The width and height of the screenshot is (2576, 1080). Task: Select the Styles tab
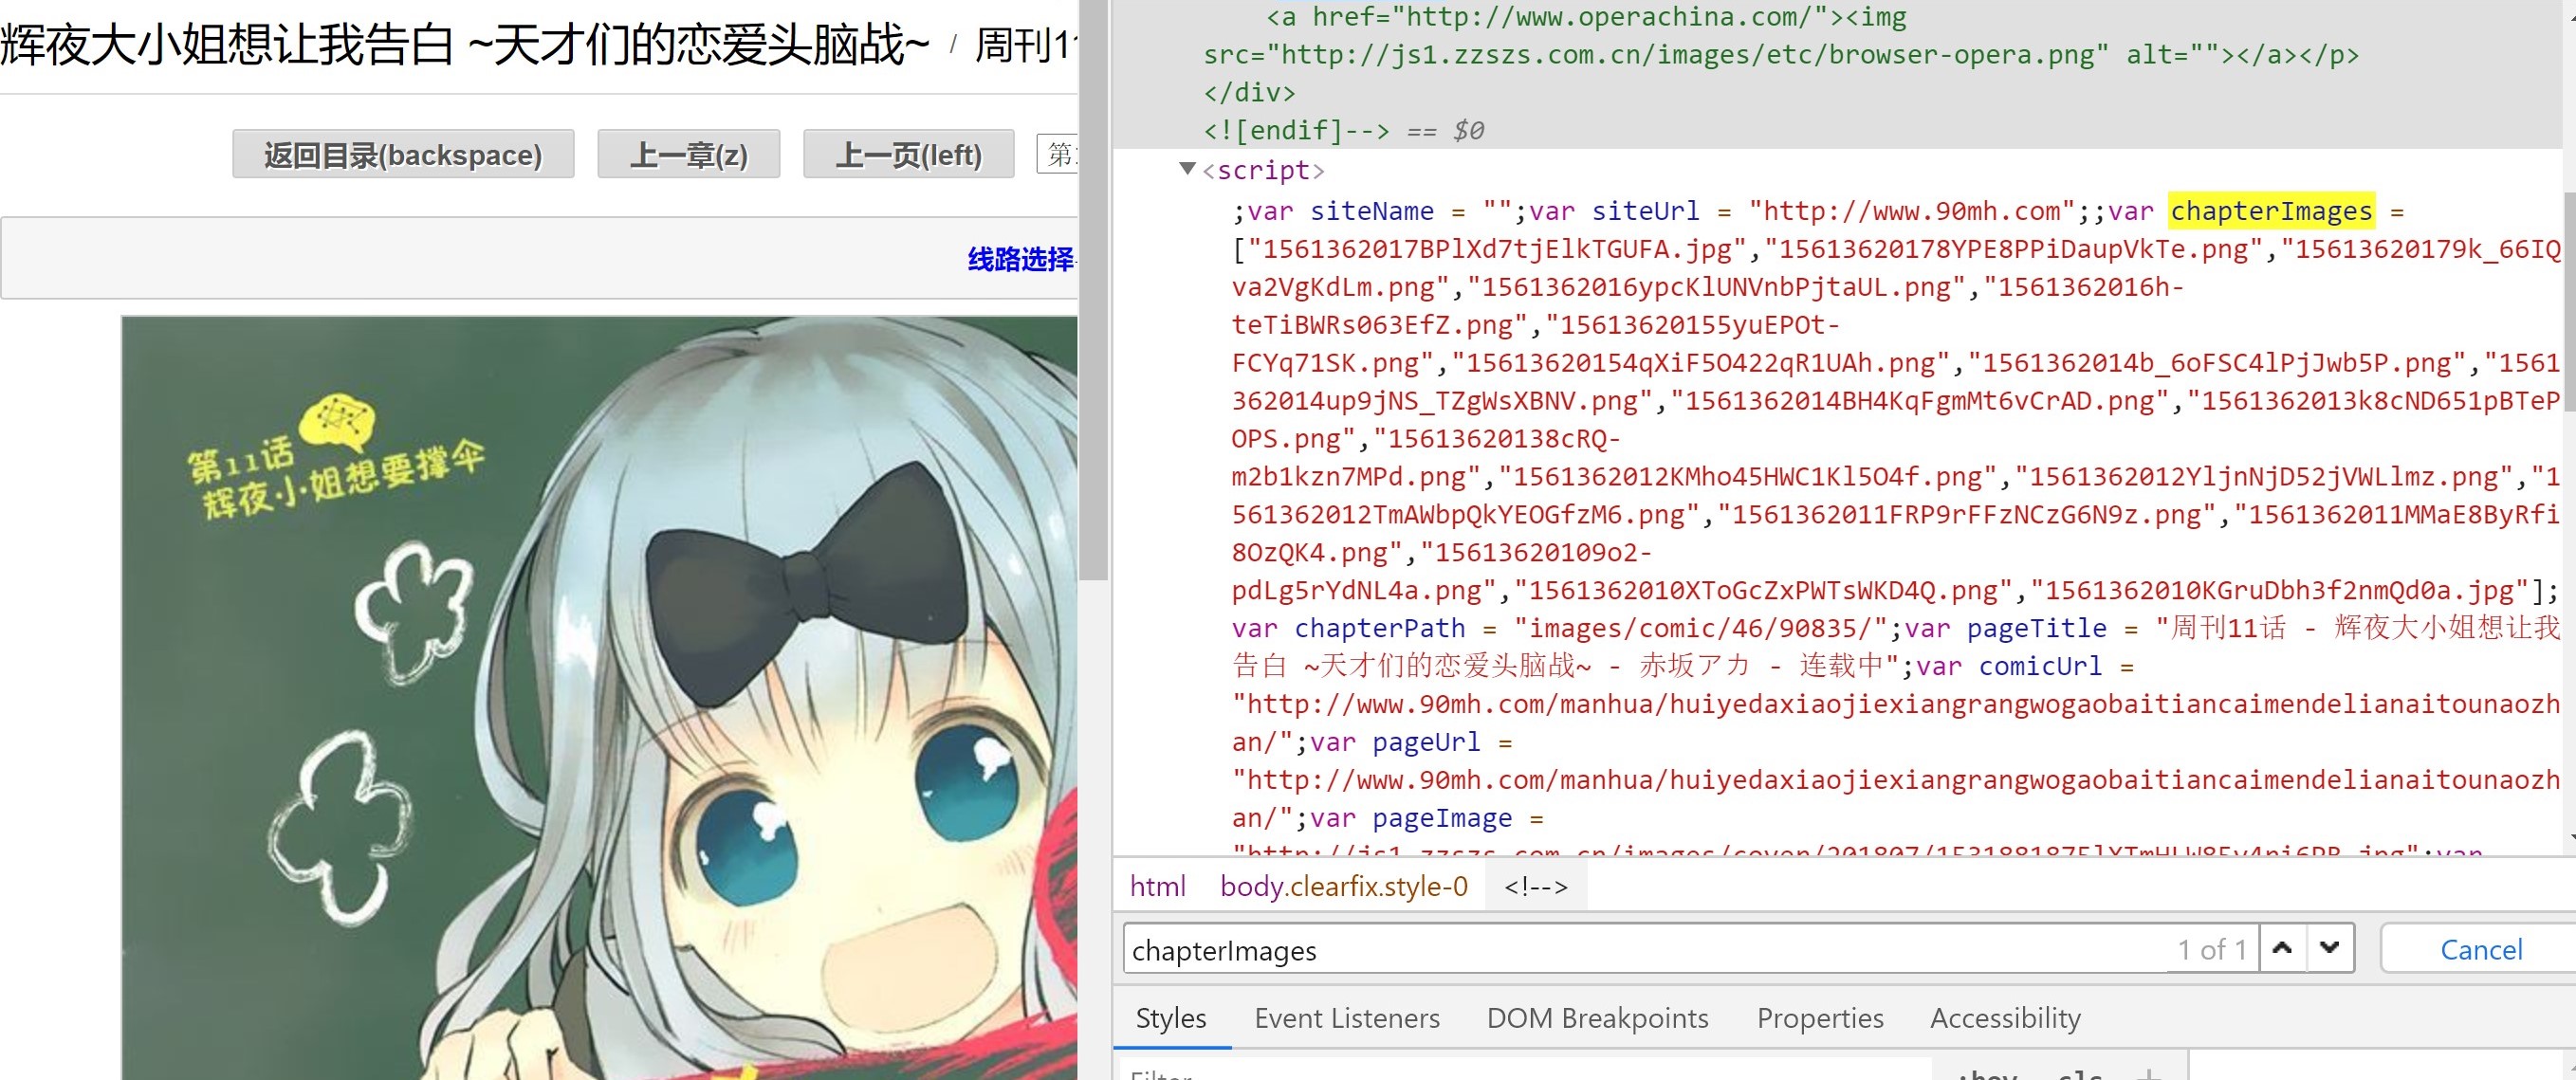(1170, 1018)
